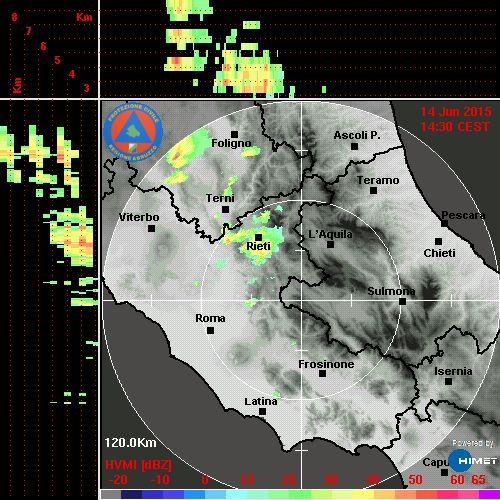Click the HIMET logo
The image size is (500, 500).
[x=473, y=461]
